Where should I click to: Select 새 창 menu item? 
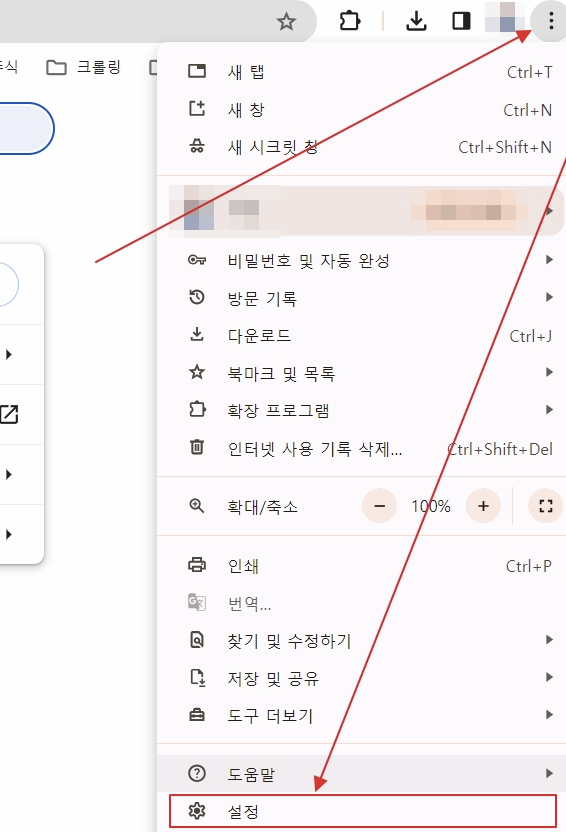pos(362,110)
